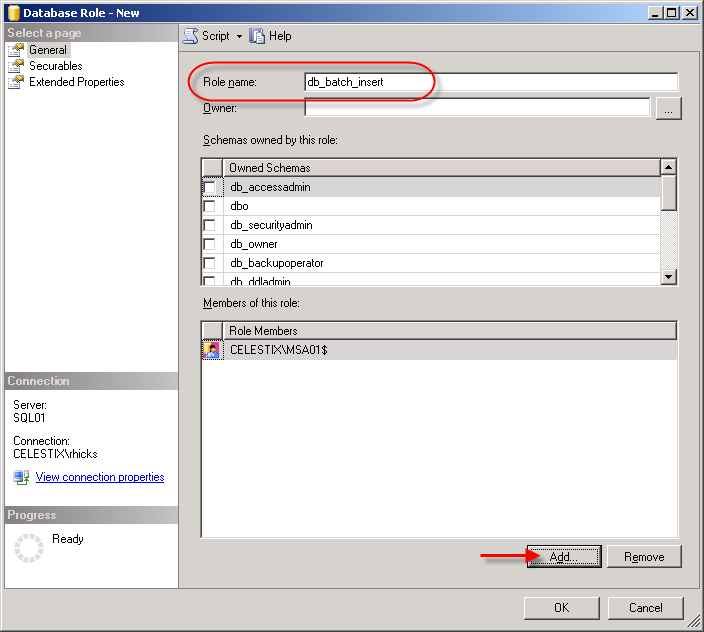
Task: Enable the db_securityadmin schema checkbox
Action: point(210,225)
